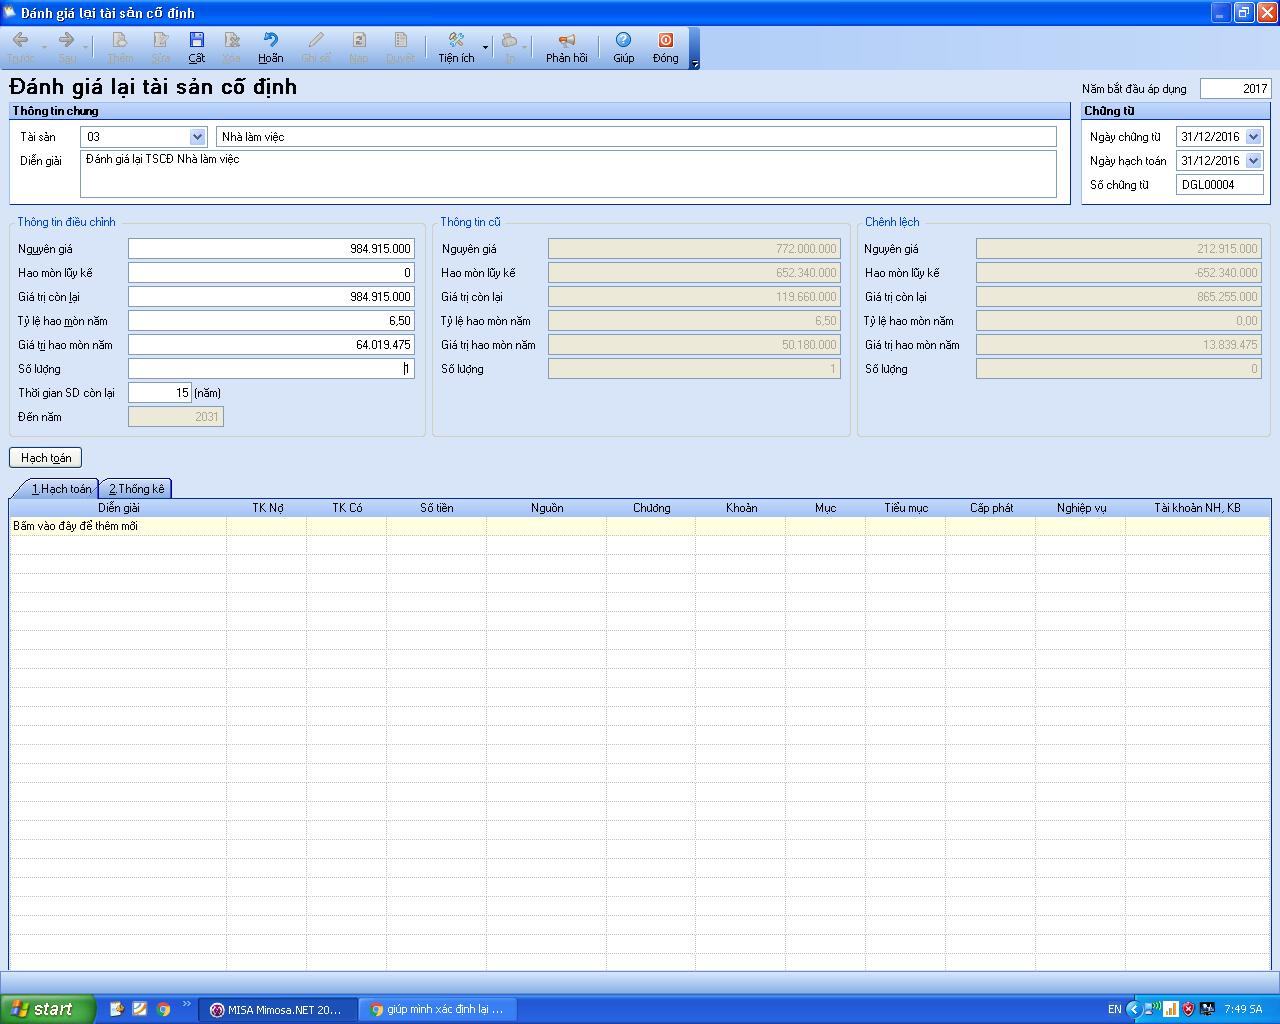Click the Số lượng adjustment field

pos(271,369)
